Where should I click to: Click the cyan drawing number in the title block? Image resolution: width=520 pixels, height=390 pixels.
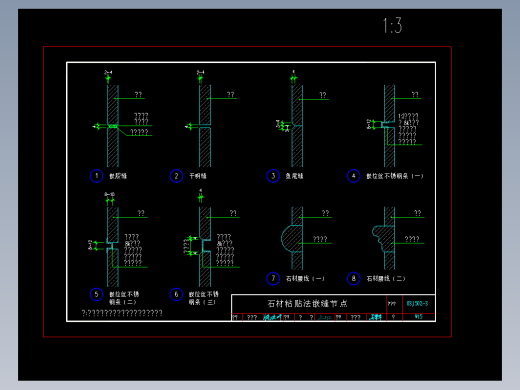[x=417, y=304]
